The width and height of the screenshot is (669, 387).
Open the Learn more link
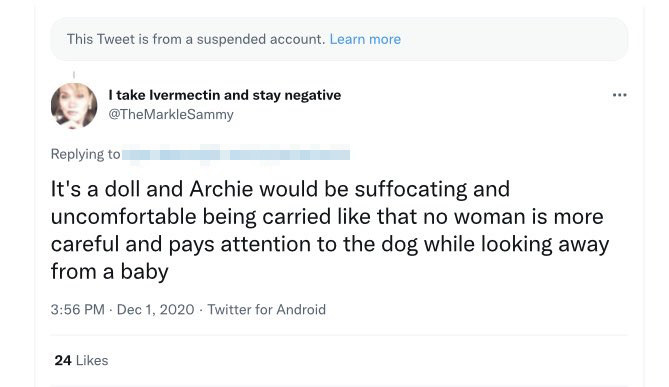(365, 39)
